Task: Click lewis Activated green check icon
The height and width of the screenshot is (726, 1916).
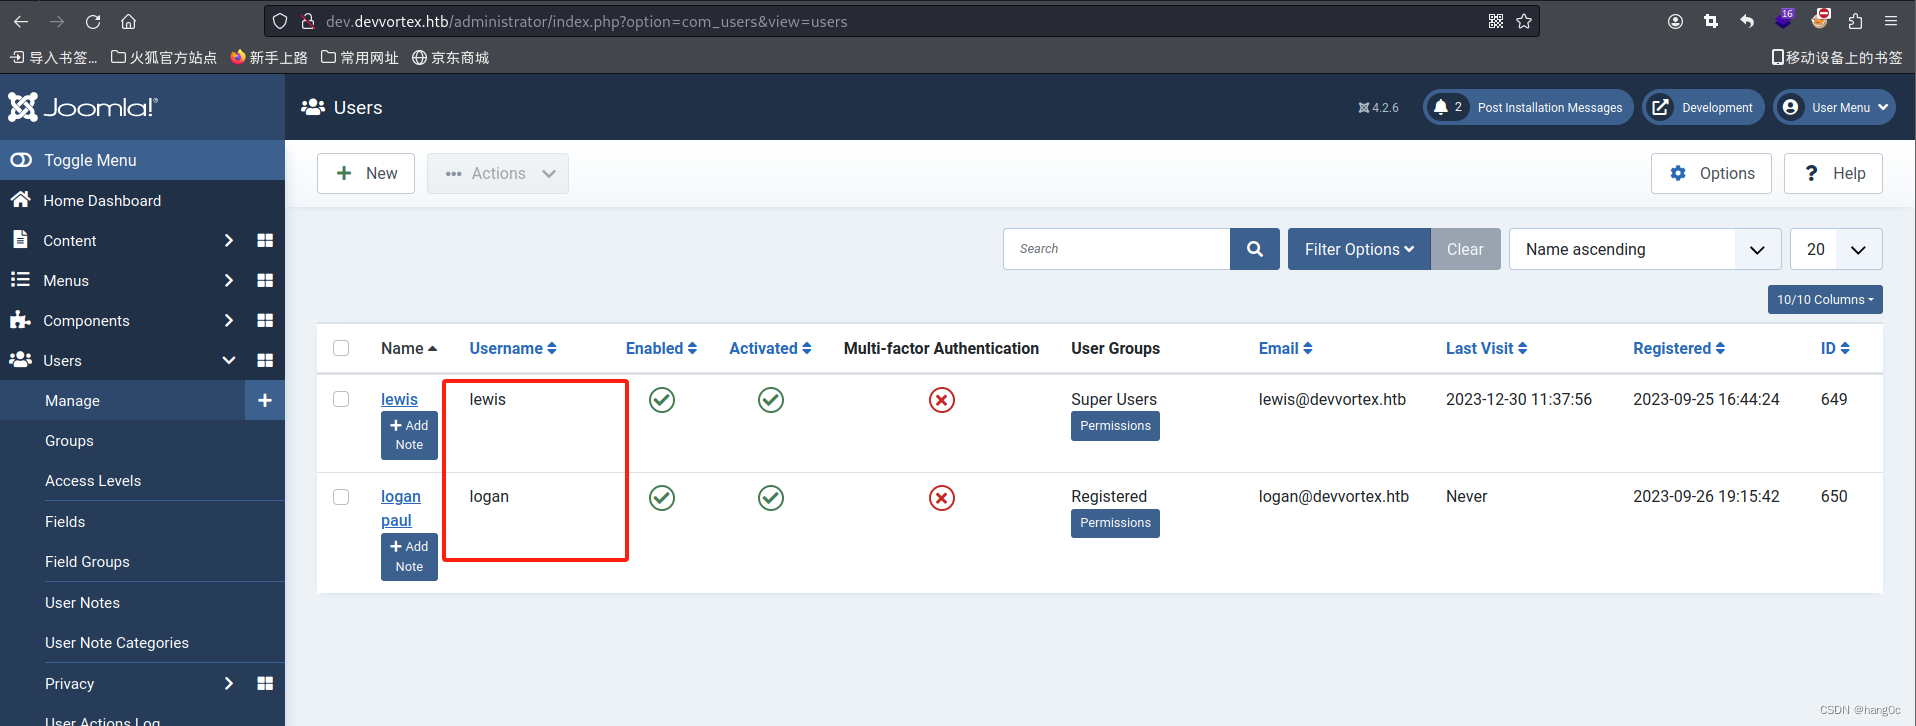Action: [771, 400]
